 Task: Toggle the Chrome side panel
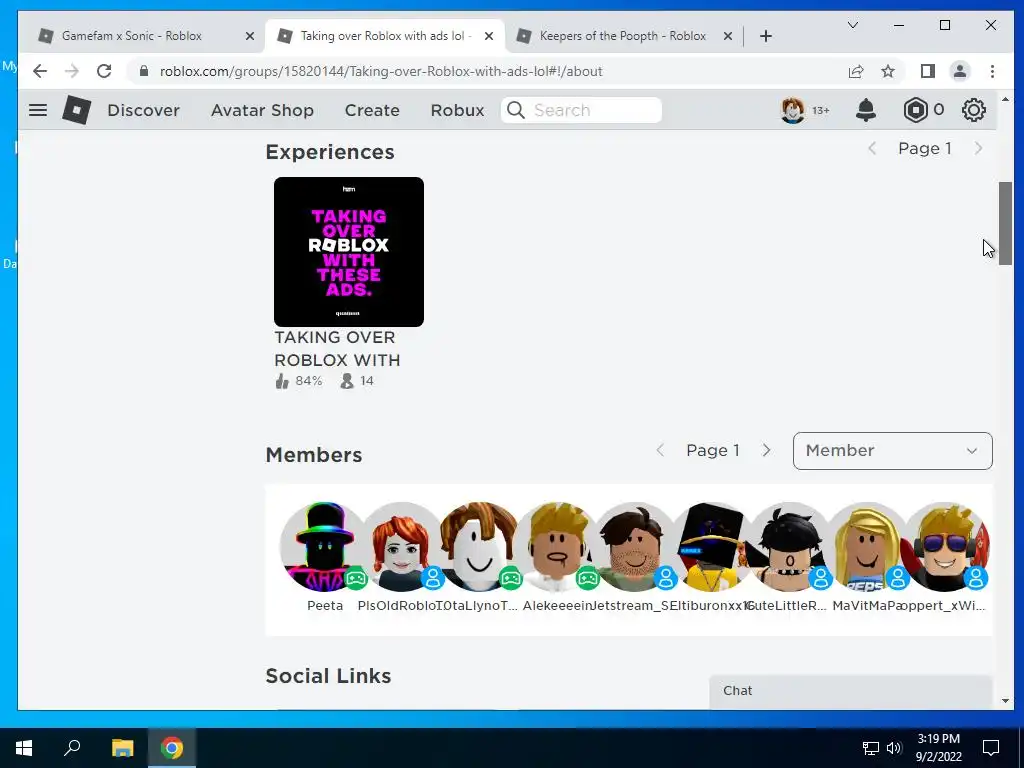click(927, 71)
